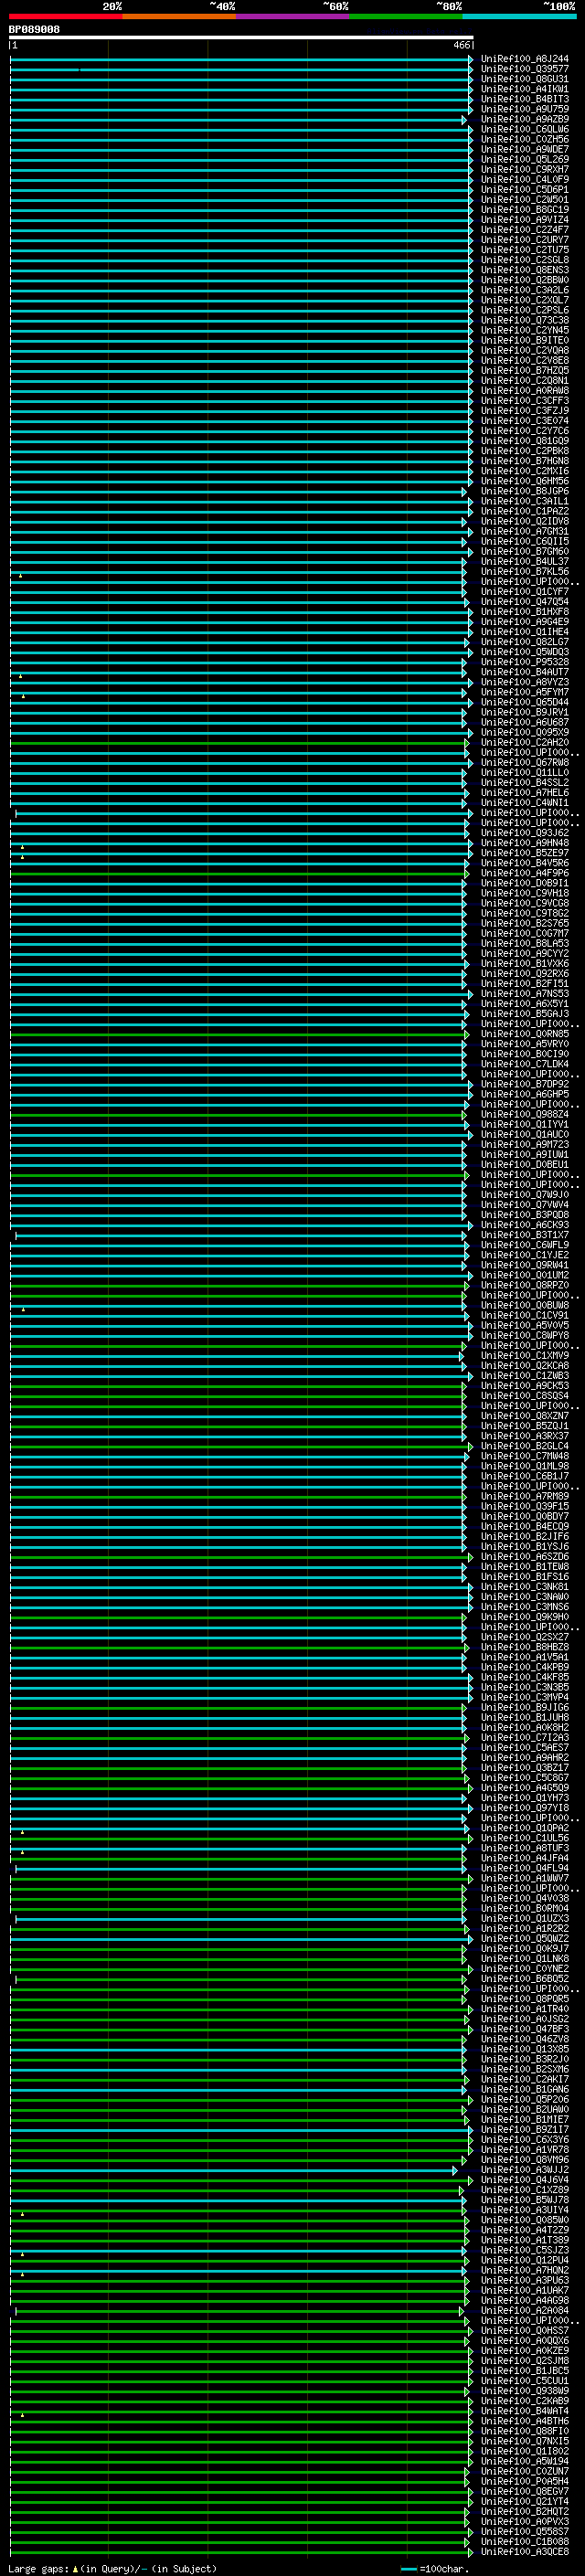The width and height of the screenshot is (585, 2576).
Task: Click the green ~80% legend segment
Action: click(x=406, y=16)
